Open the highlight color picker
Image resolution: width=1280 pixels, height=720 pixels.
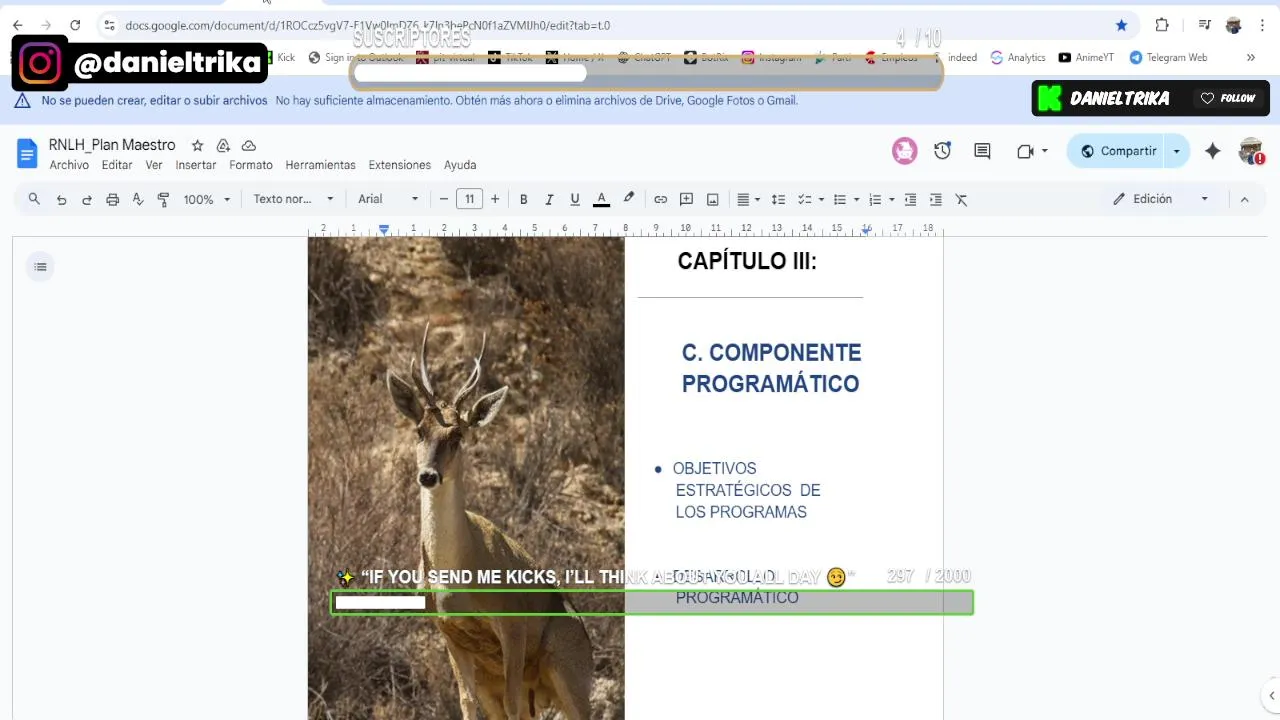click(x=629, y=199)
